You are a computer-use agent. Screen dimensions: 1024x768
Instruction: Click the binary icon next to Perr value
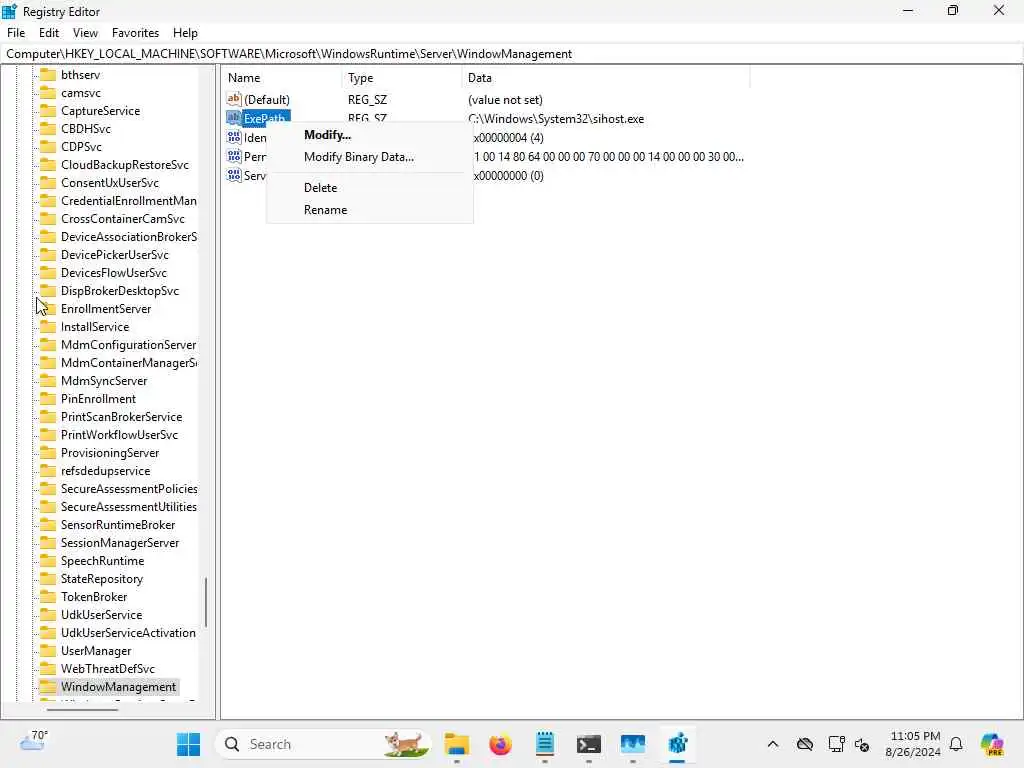coord(234,156)
